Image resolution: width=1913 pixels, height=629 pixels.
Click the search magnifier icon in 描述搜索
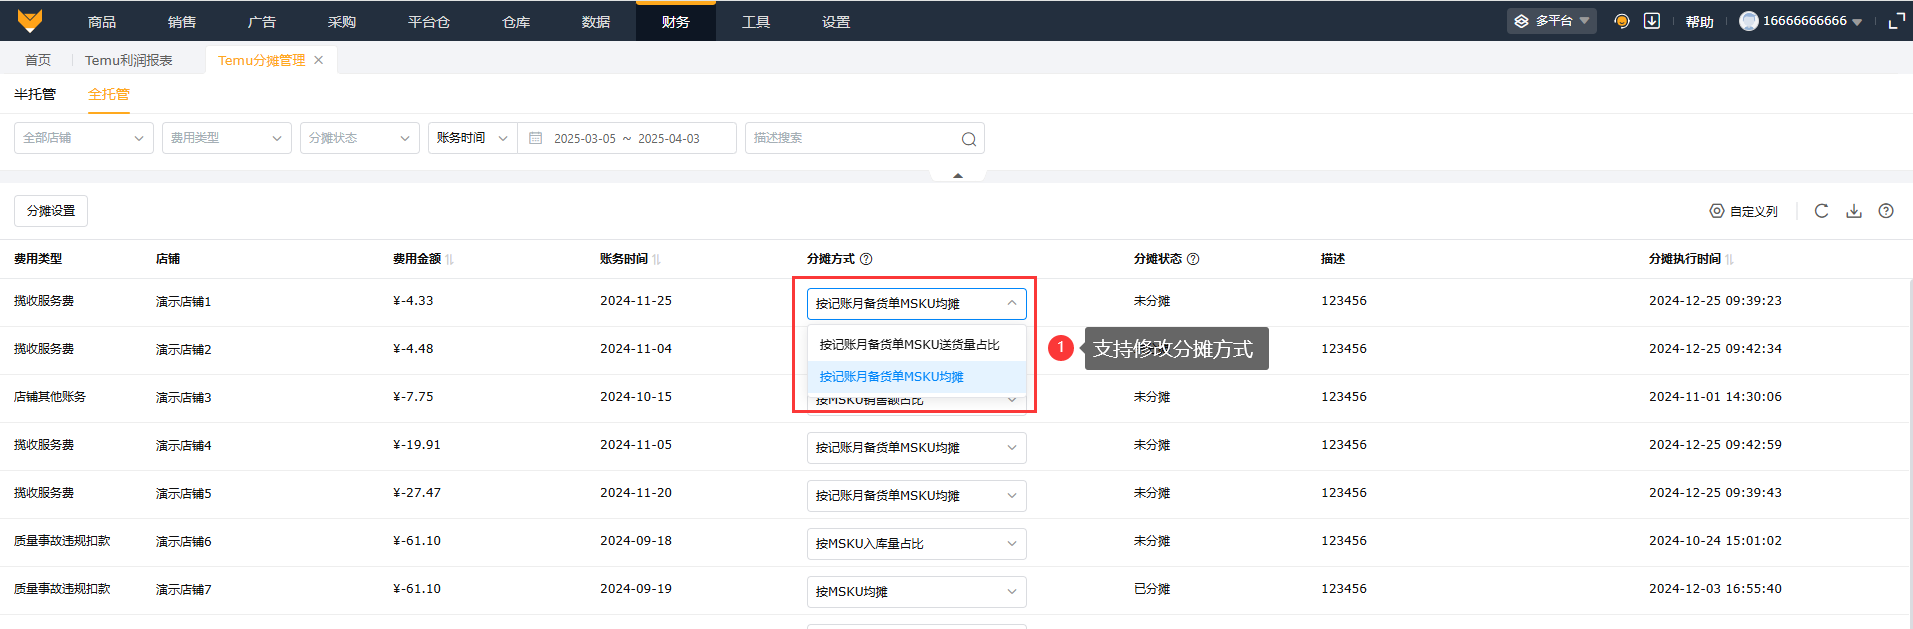coord(968,139)
